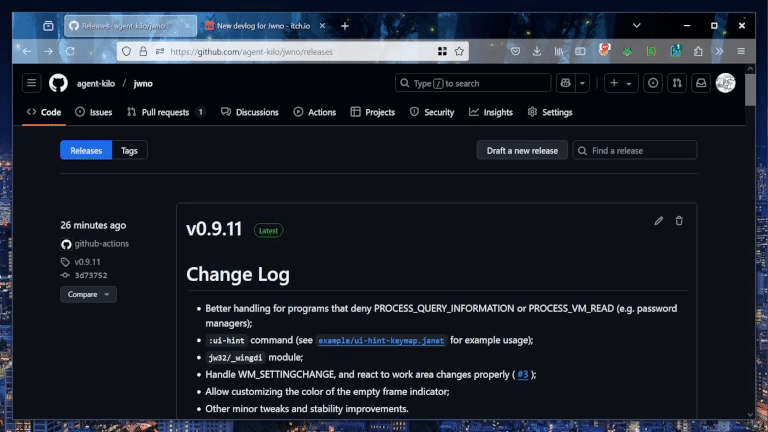Close the Releases agent-kilo/jwno tab
768x432 pixels.
(x=187, y=26)
